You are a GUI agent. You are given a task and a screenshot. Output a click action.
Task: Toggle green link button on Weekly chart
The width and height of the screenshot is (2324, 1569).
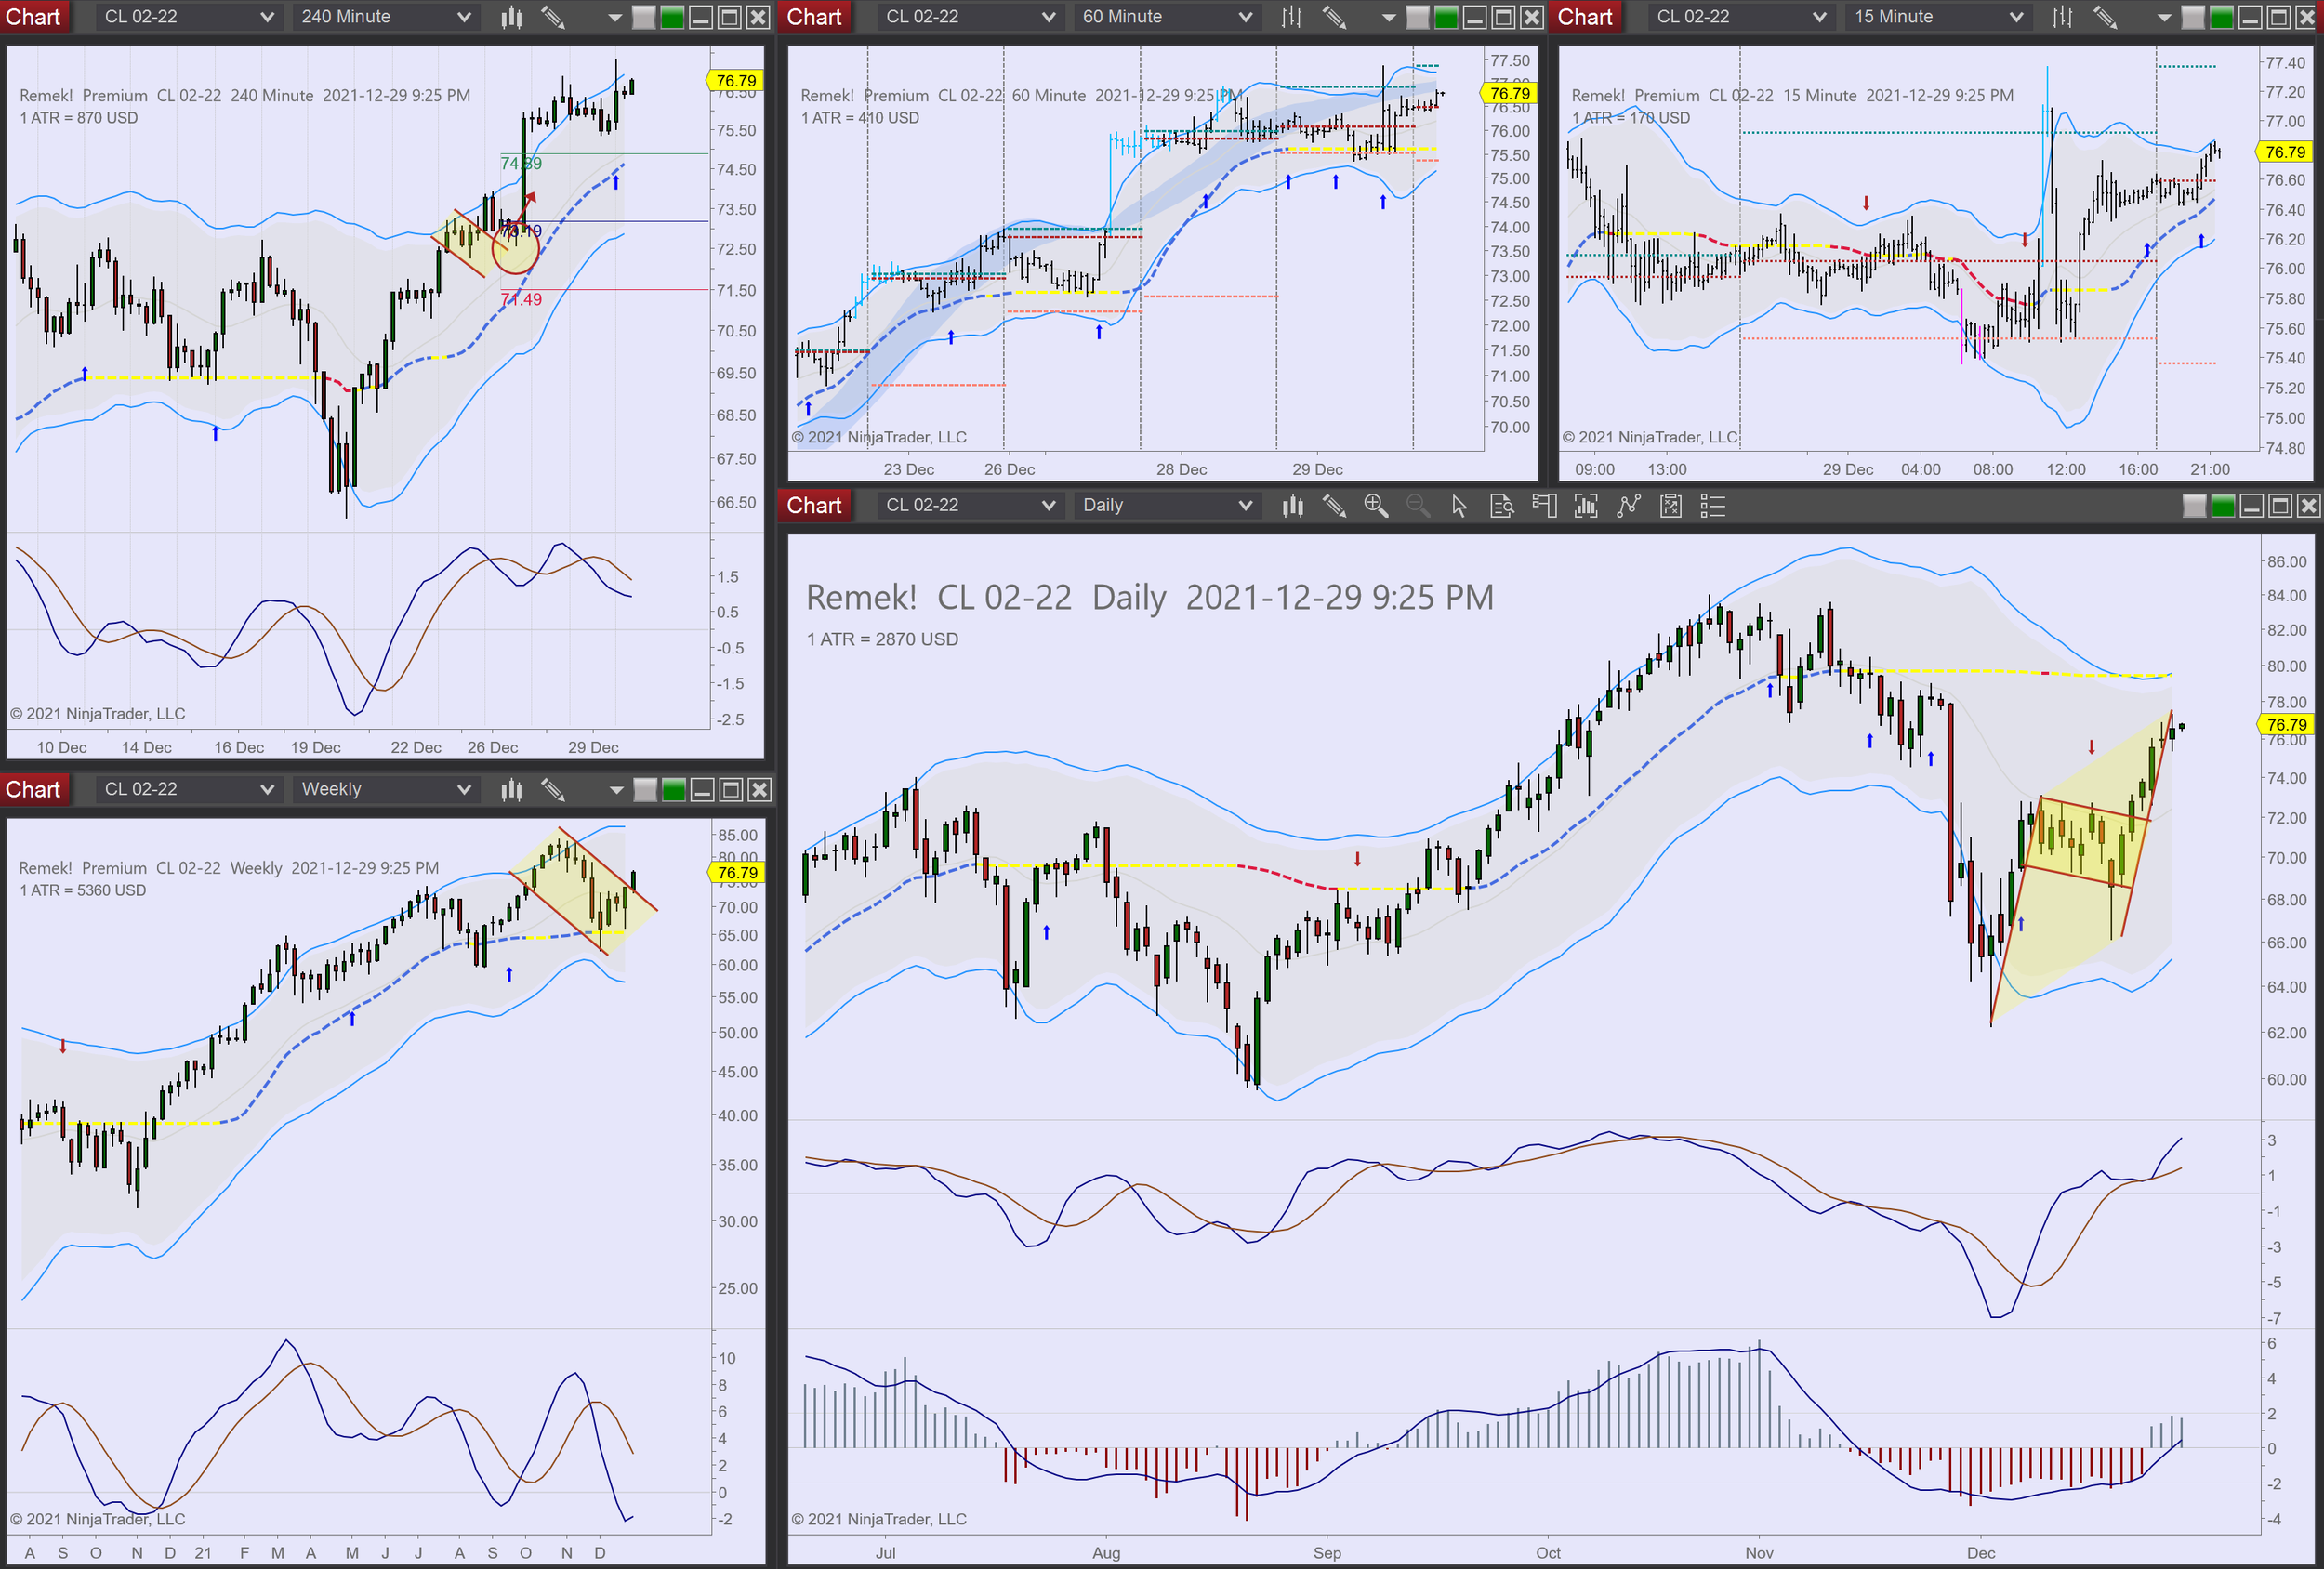click(674, 790)
